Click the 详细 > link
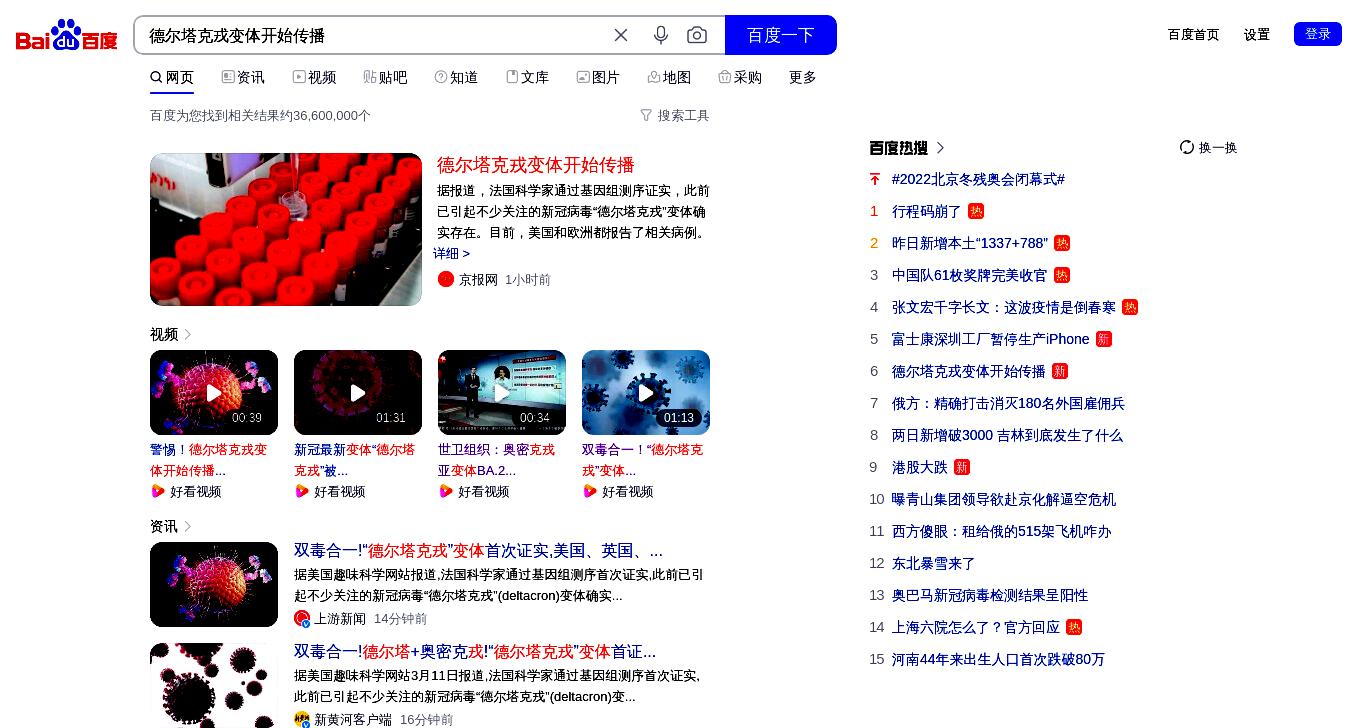 coord(452,253)
